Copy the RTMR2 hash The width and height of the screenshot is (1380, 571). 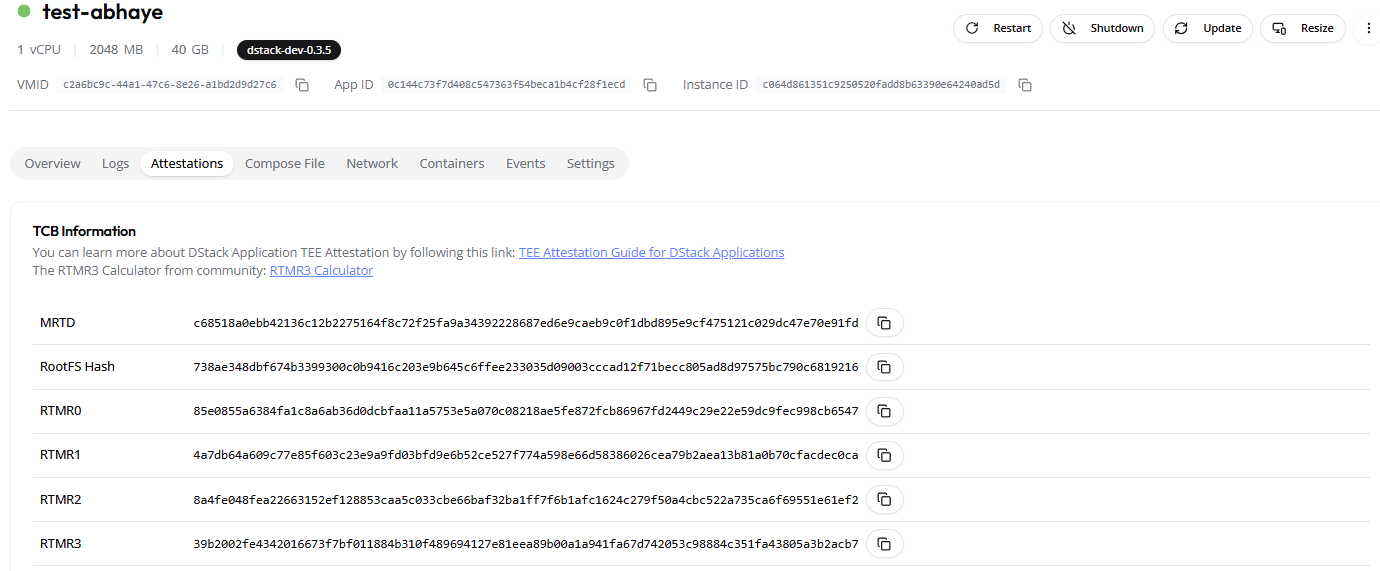(x=884, y=499)
